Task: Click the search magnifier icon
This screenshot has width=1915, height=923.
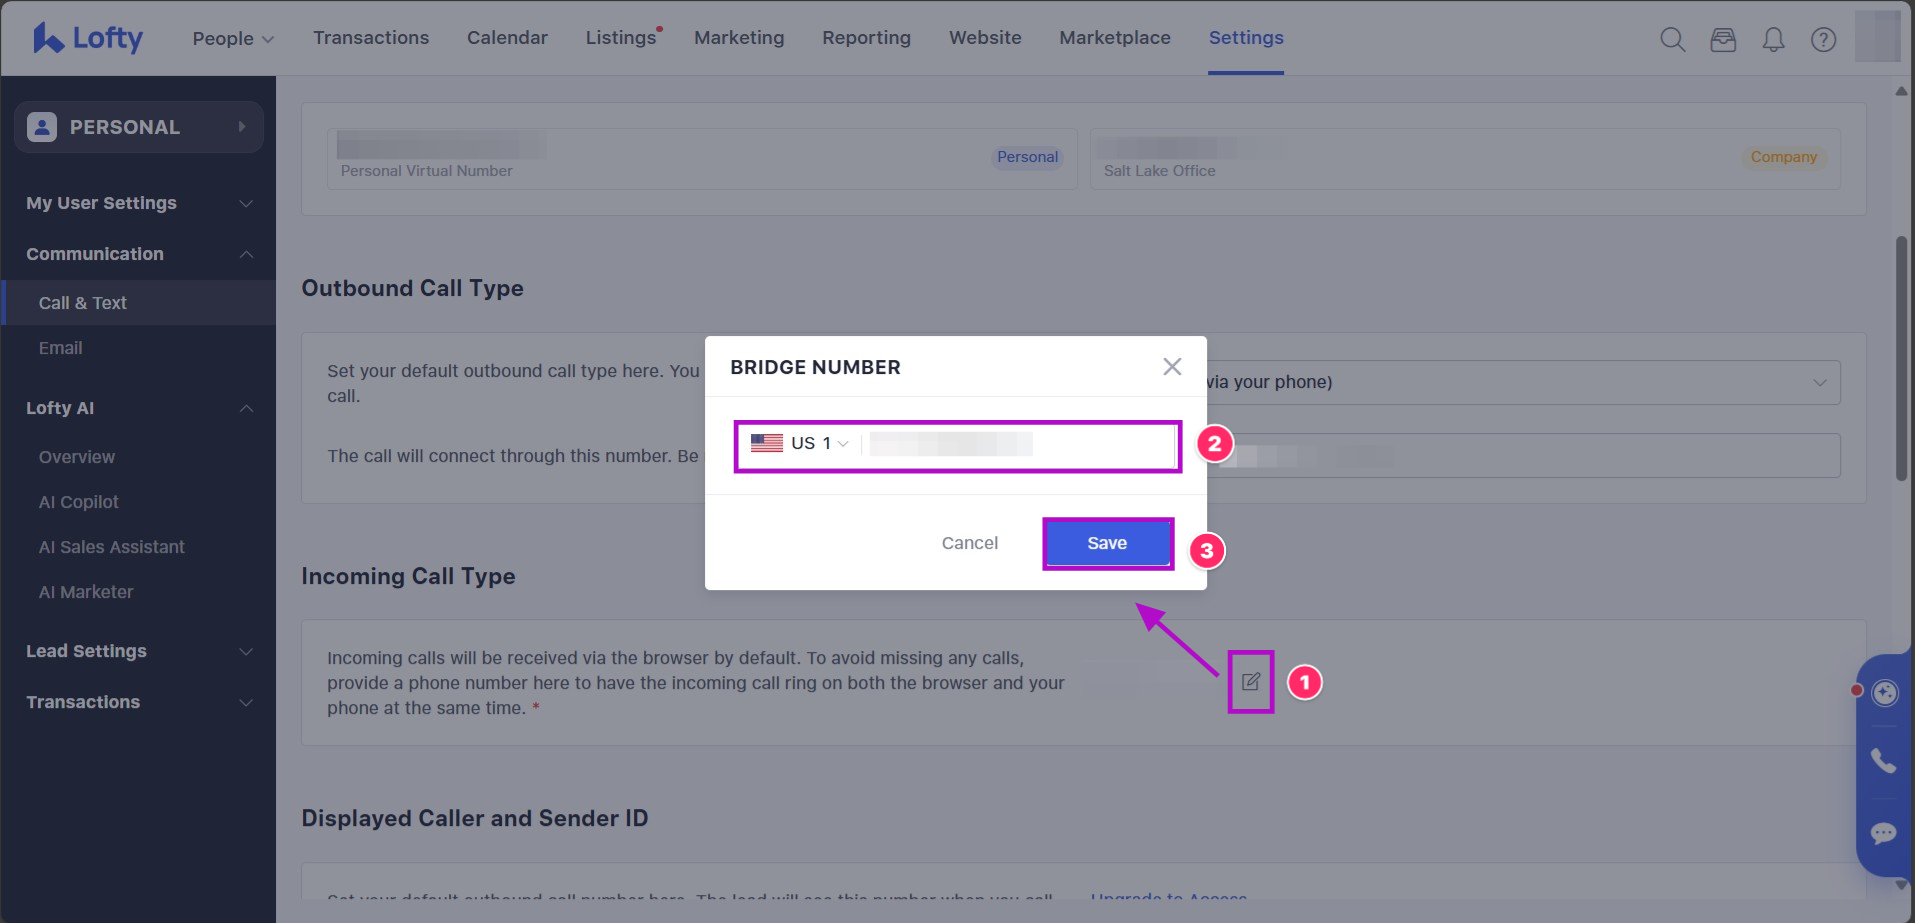Action: point(1672,39)
